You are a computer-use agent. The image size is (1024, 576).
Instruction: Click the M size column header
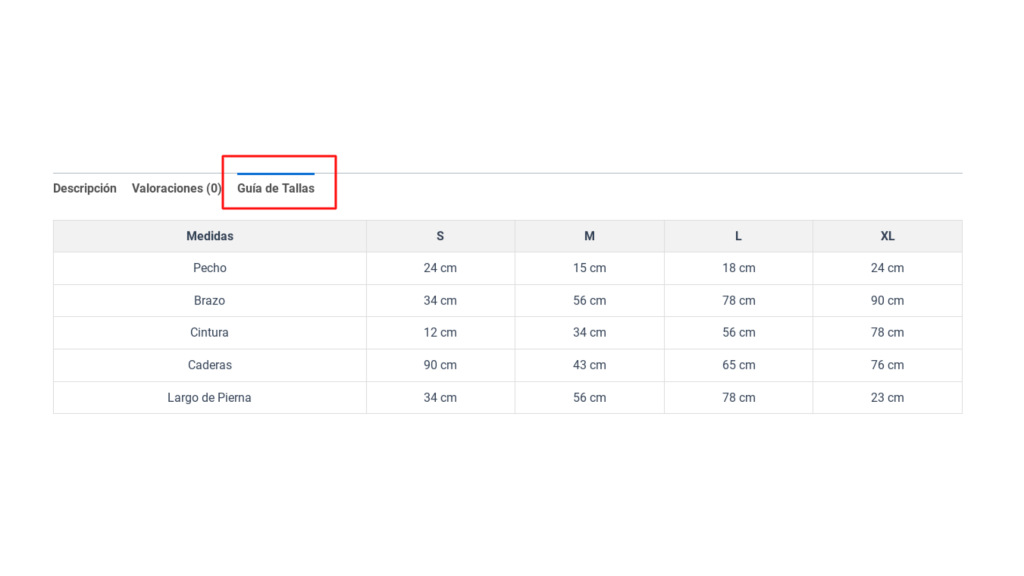pos(590,236)
